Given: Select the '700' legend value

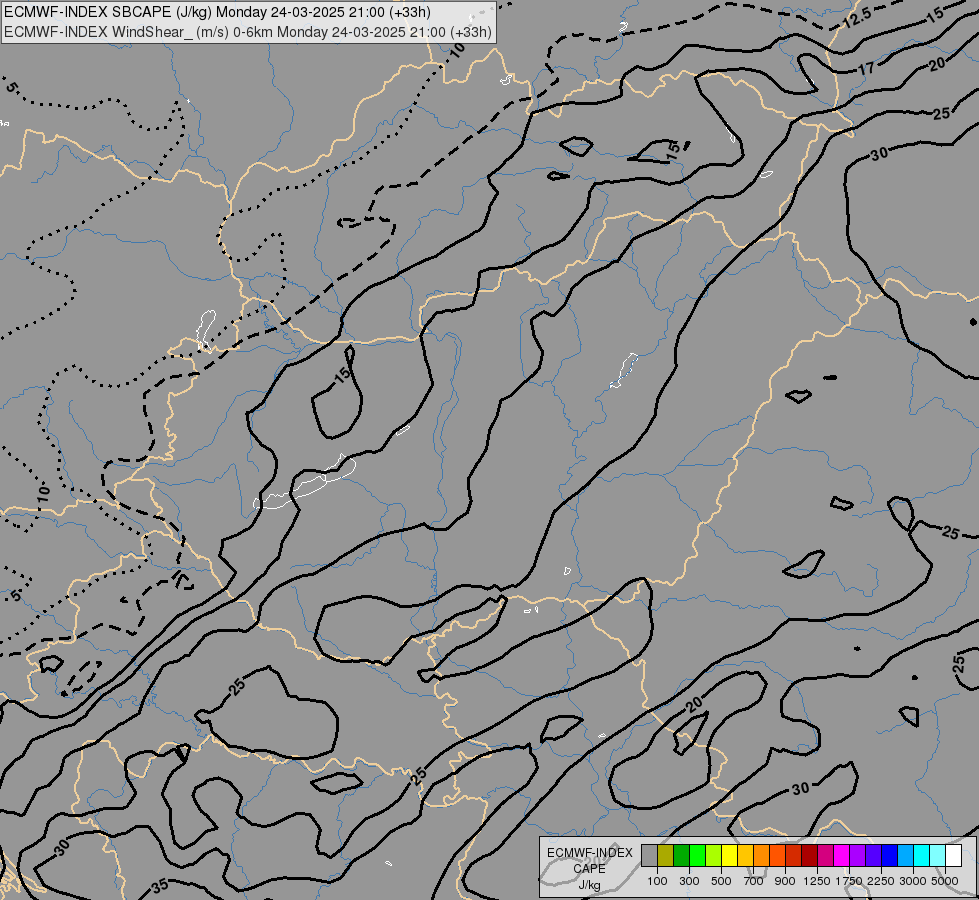Looking at the screenshot, I should 754,881.
